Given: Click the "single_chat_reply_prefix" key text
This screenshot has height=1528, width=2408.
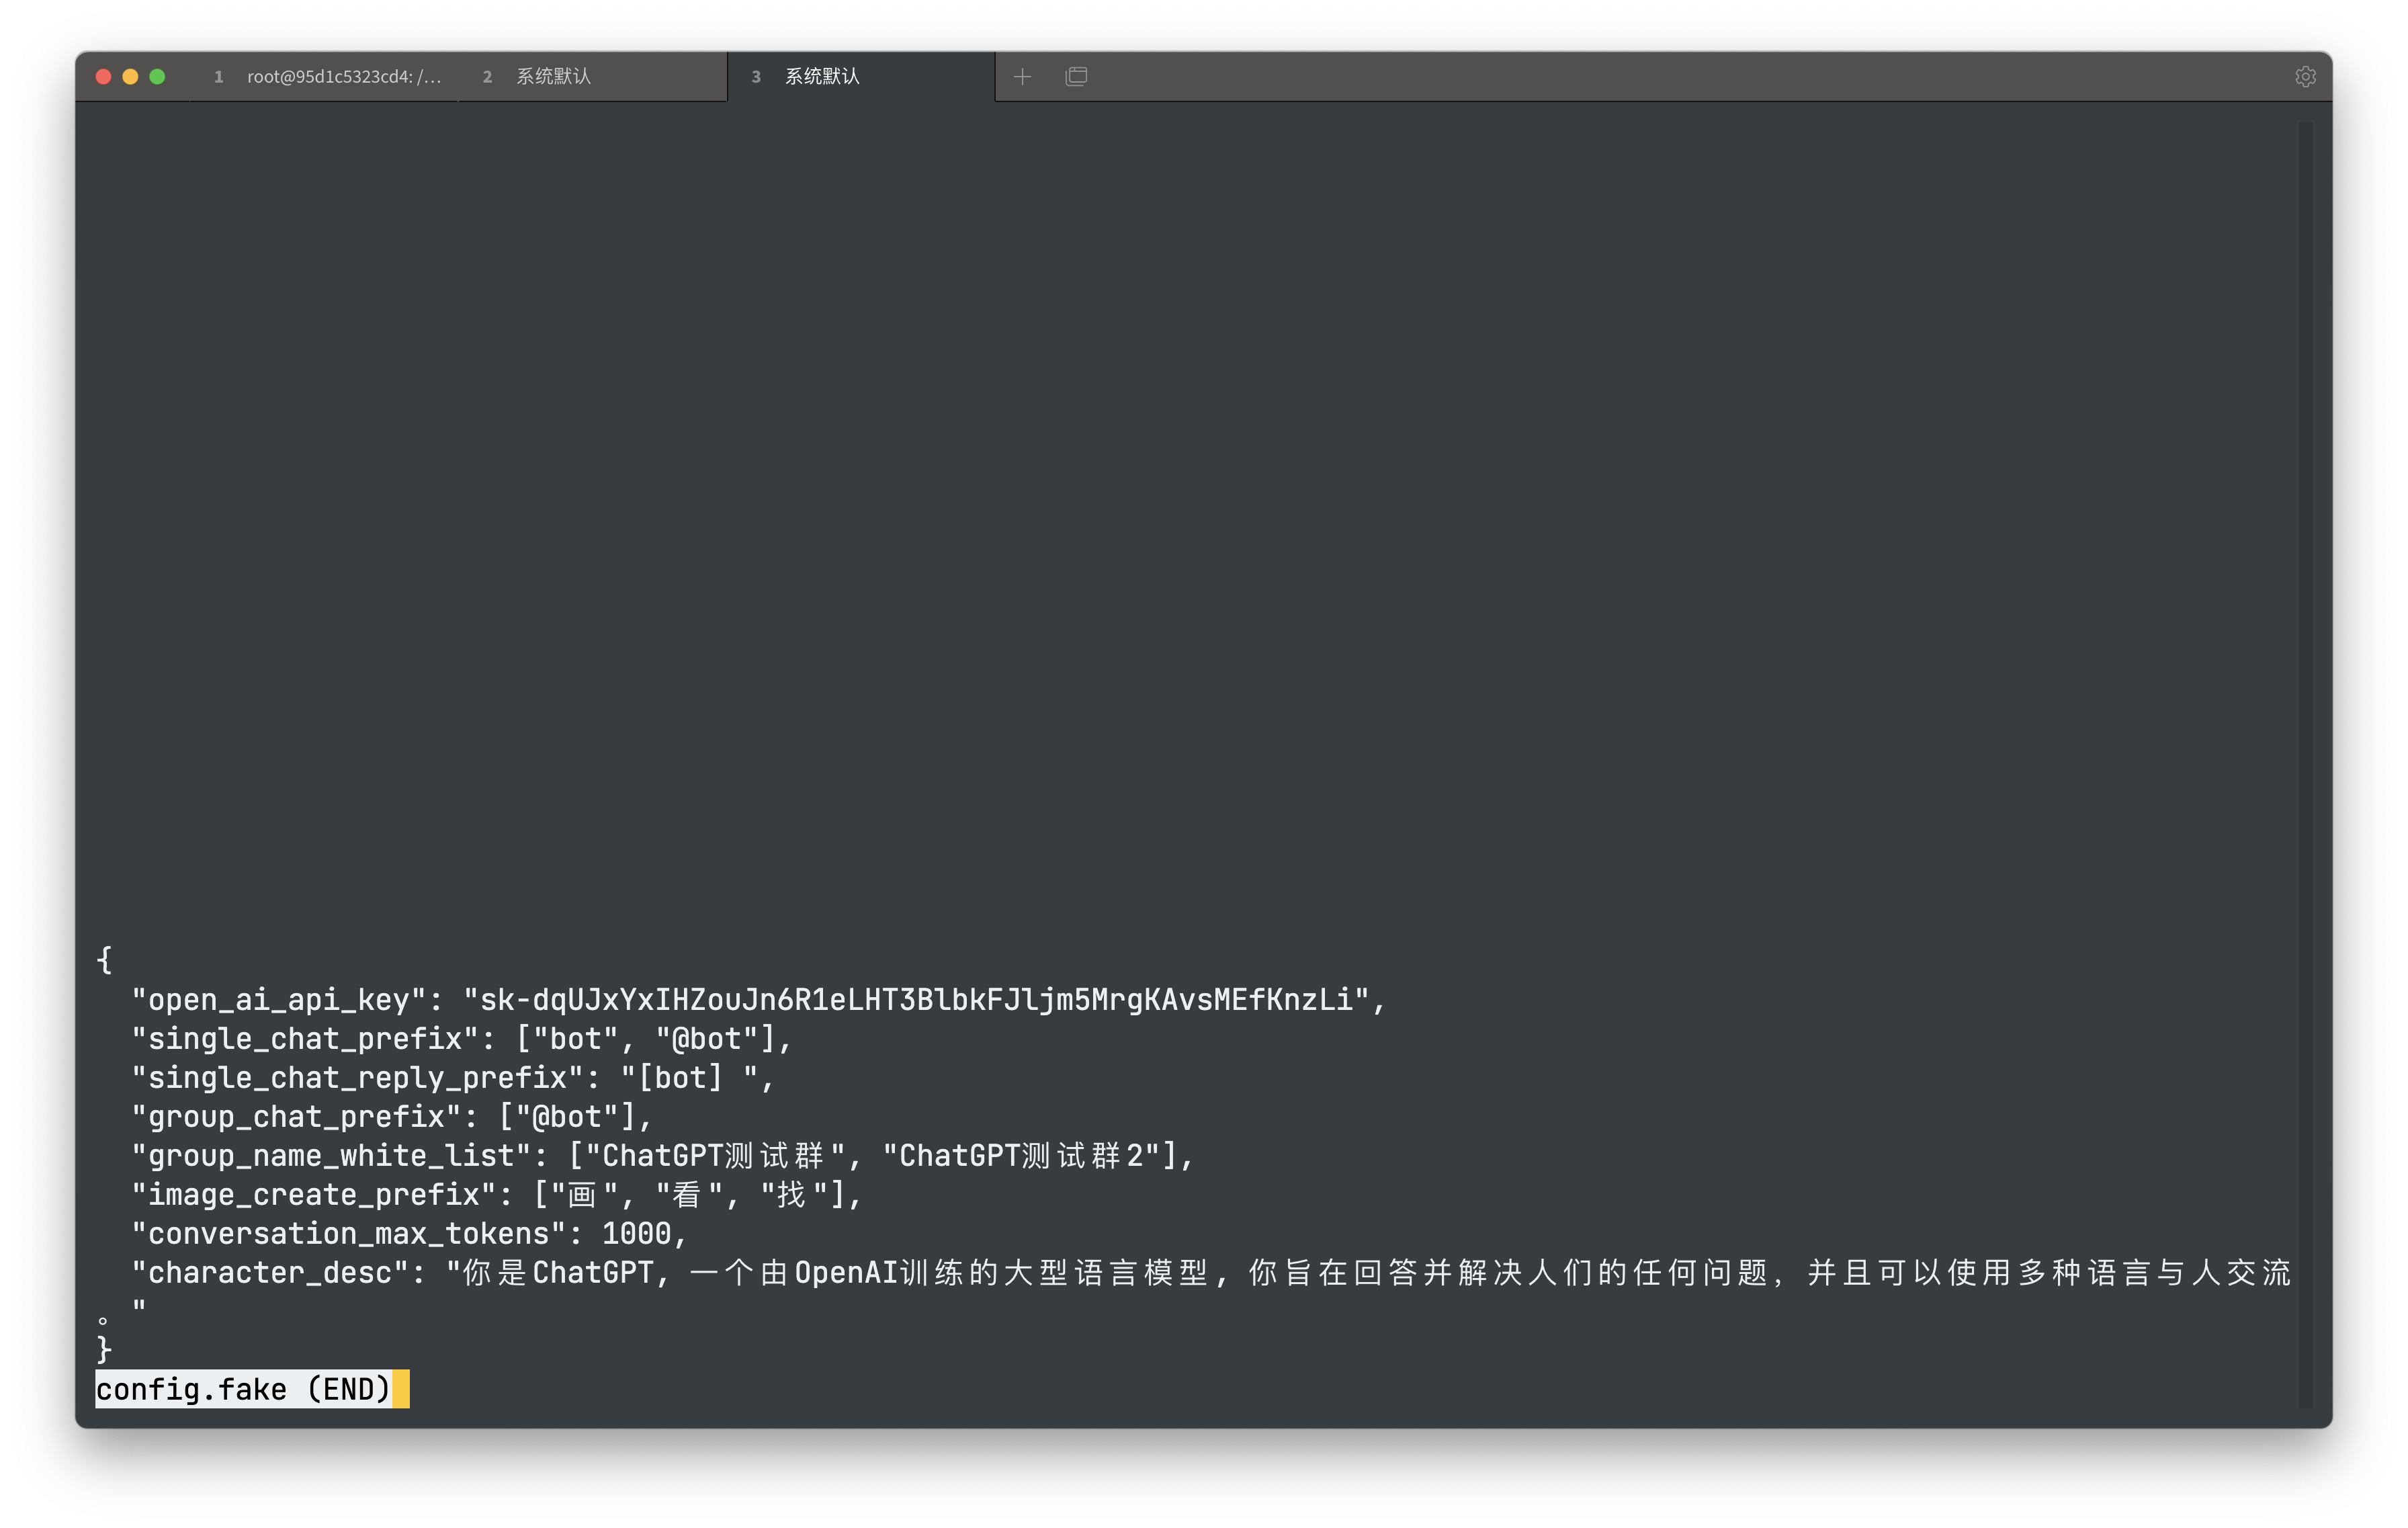Looking at the screenshot, I should [x=358, y=1078].
